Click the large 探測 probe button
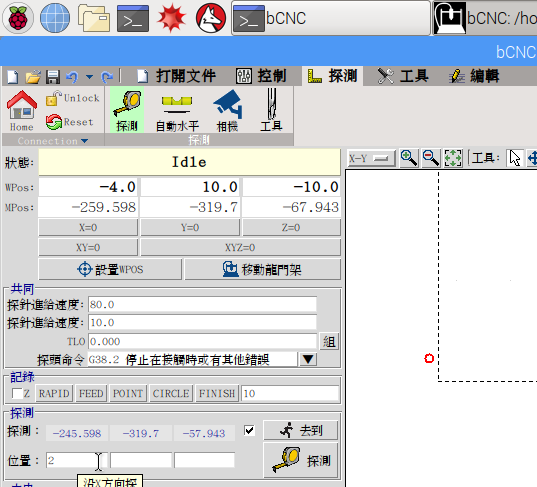 coord(301,461)
